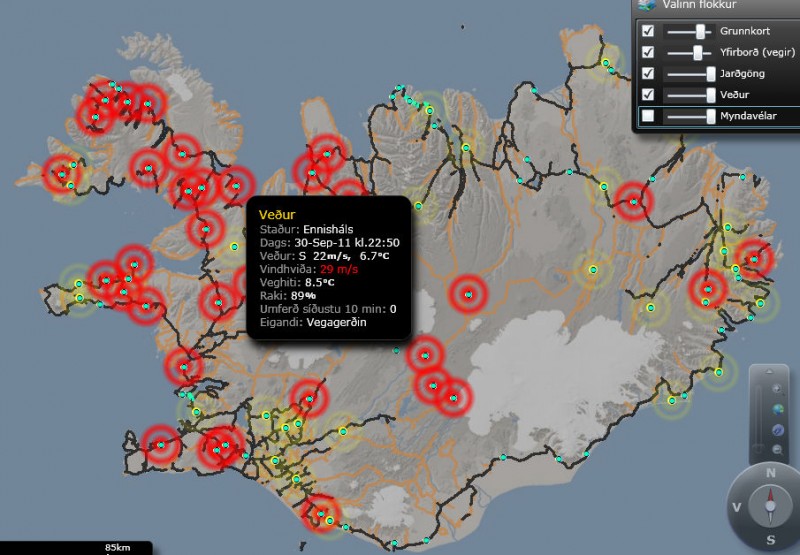800x555 pixels.
Task: Disable the Veður layer checkbox
Action: [x=648, y=95]
